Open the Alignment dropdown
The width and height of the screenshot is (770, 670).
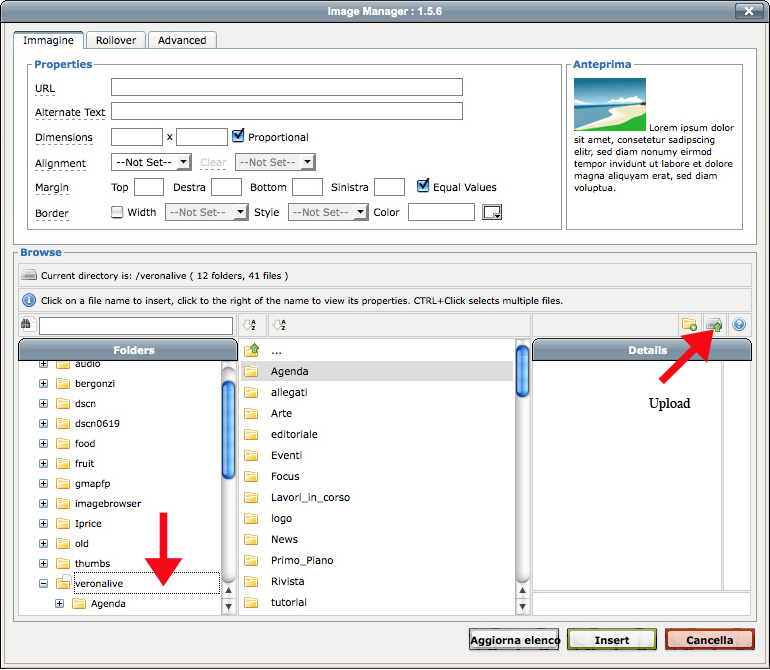tap(151, 162)
